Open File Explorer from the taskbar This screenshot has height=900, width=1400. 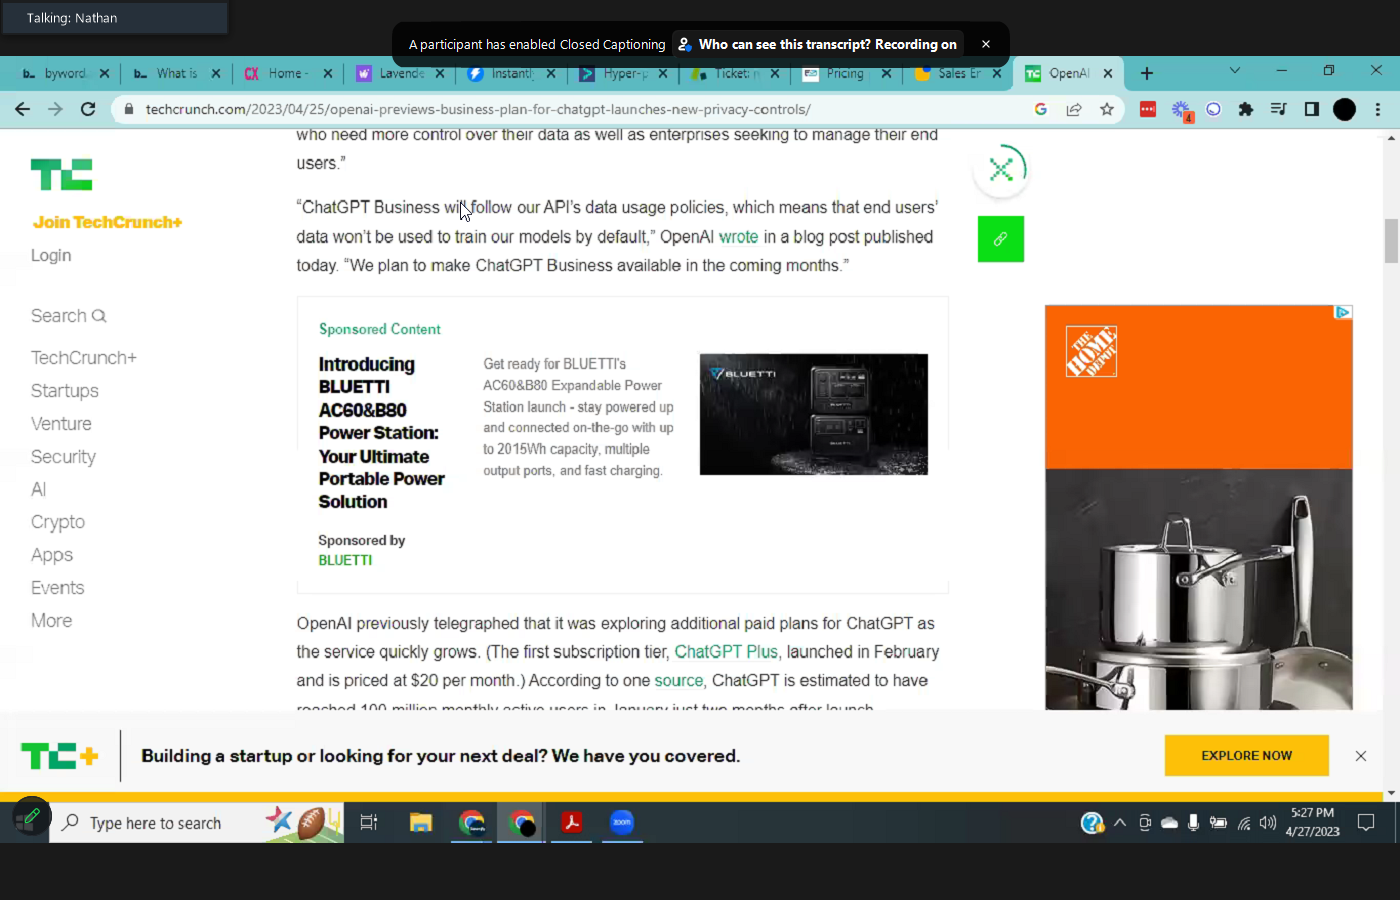coord(421,822)
